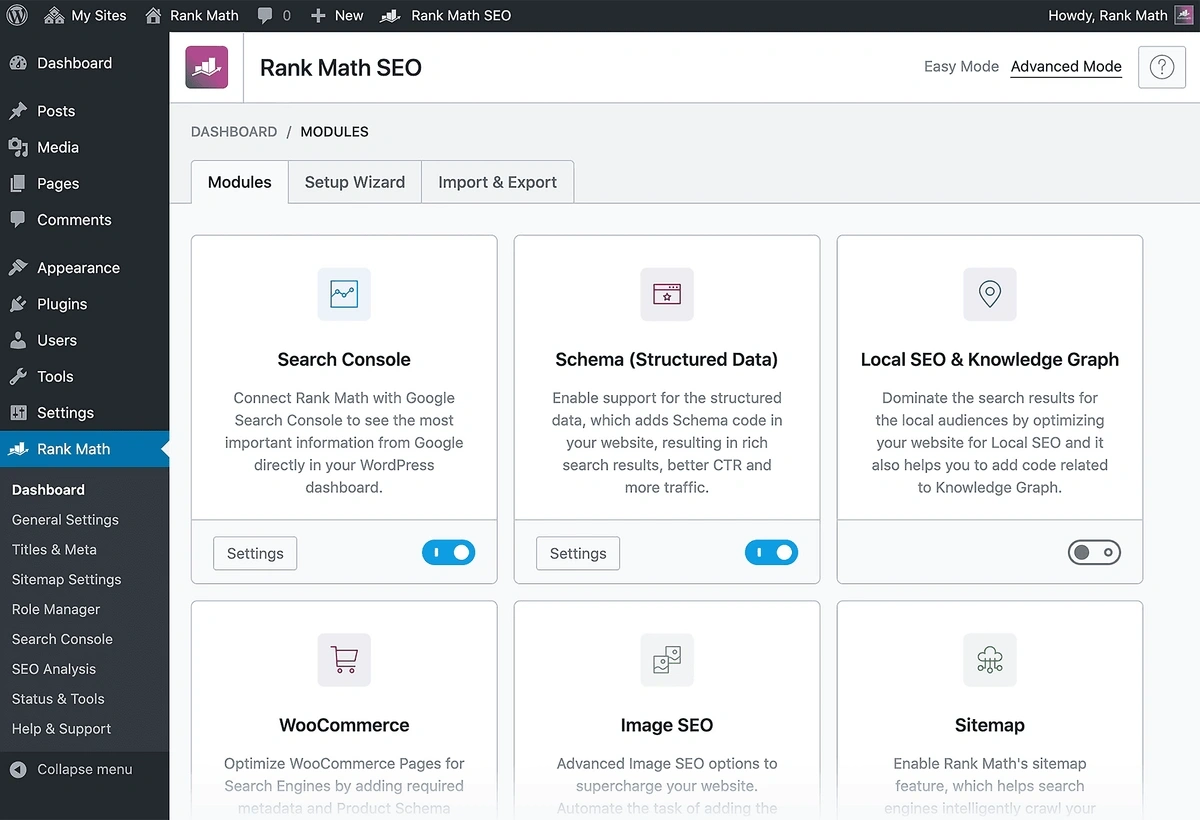The width and height of the screenshot is (1200, 820).
Task: Open Status & Tools submenu item
Action: pos(58,699)
